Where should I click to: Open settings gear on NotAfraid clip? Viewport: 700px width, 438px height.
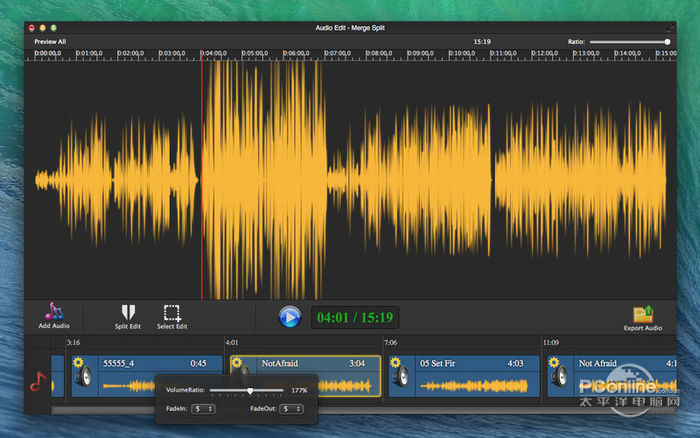(237, 362)
